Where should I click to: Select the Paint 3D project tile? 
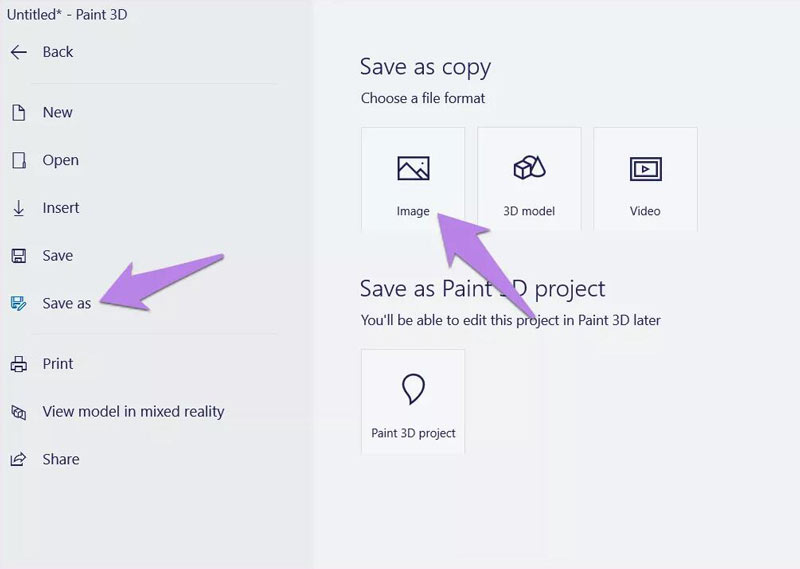pos(413,402)
